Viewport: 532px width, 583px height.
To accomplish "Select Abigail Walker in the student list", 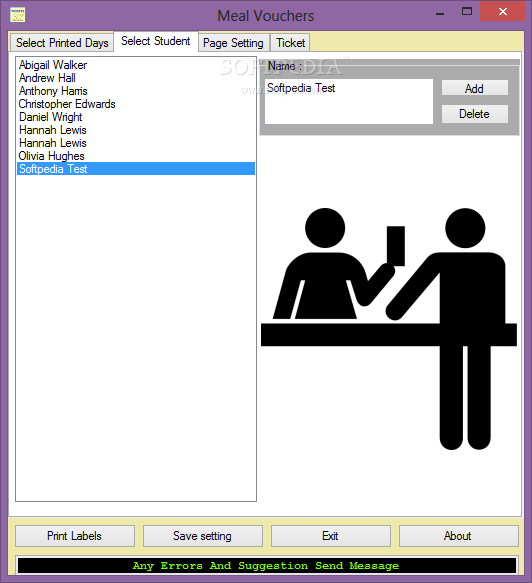I will [x=136, y=65].
